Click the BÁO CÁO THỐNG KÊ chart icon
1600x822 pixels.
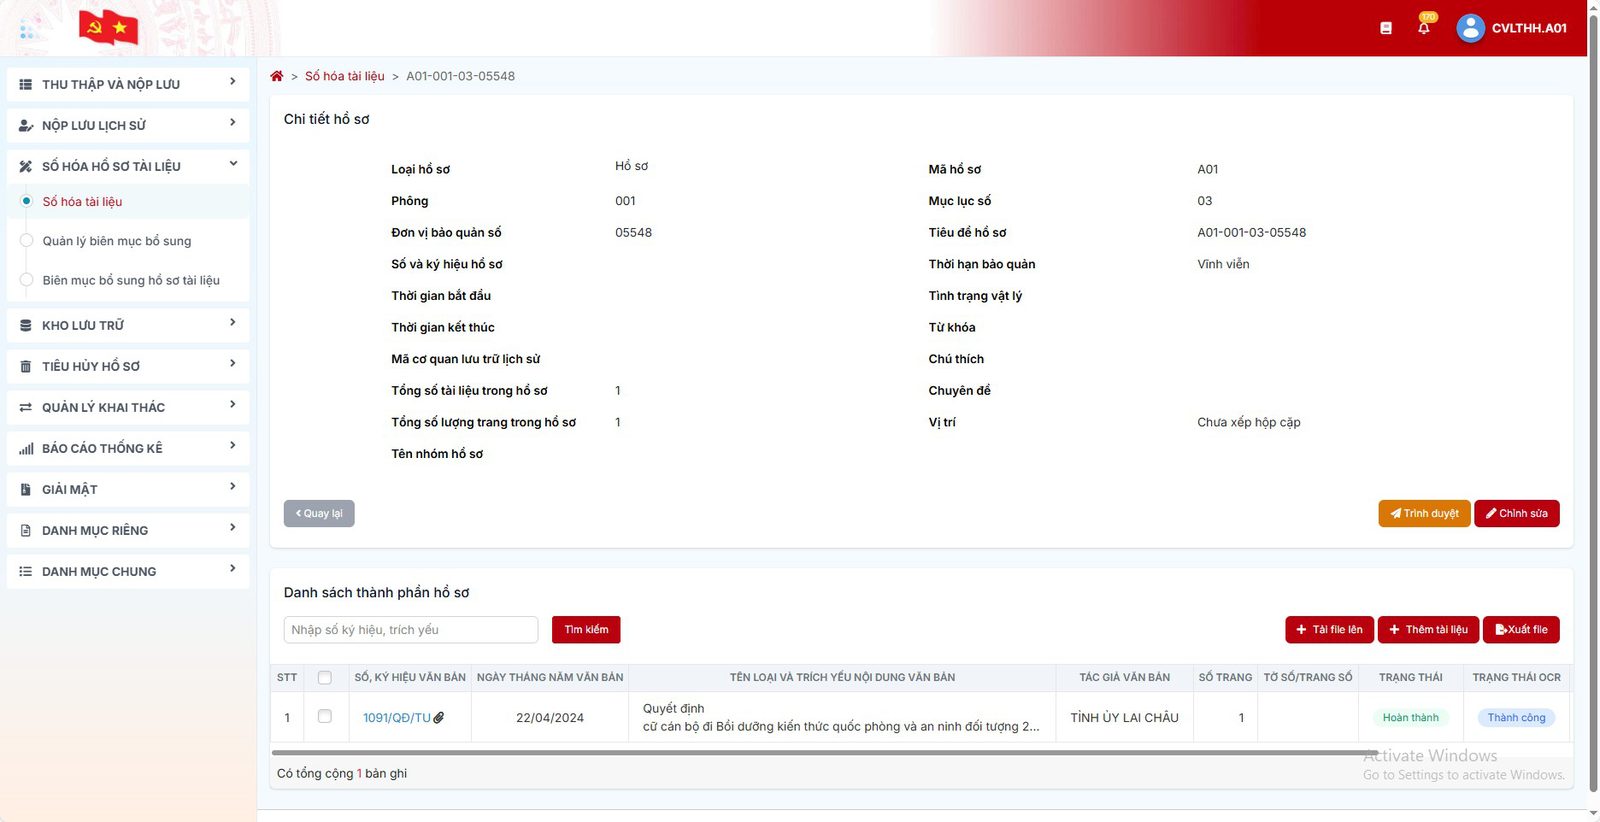tap(26, 449)
